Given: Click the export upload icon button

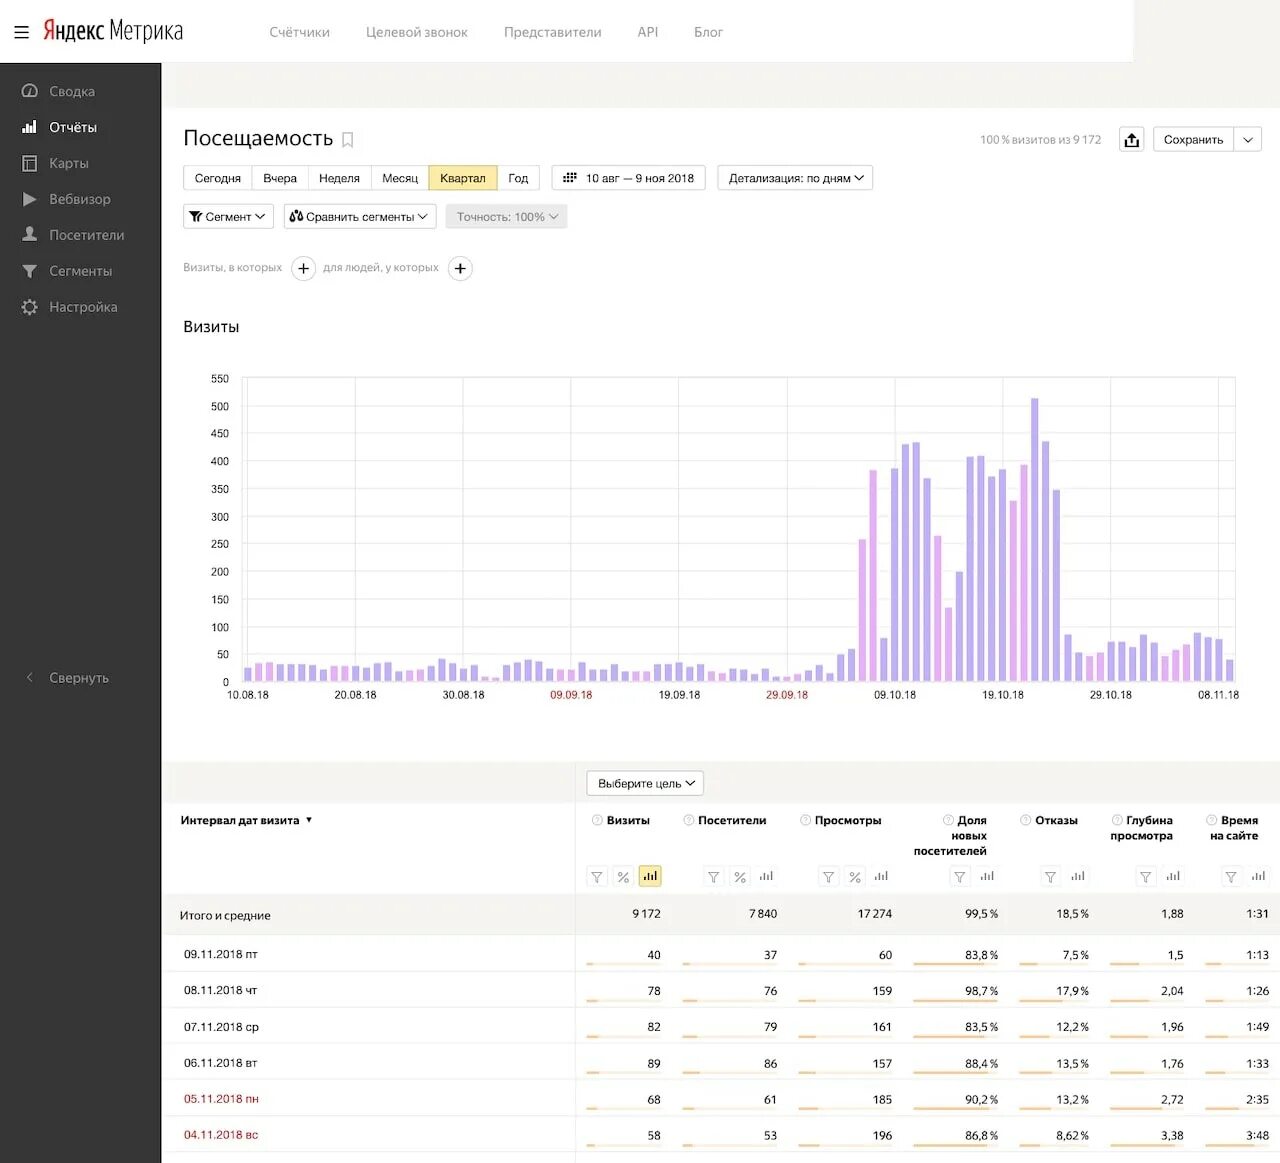Looking at the screenshot, I should pos(1131,140).
